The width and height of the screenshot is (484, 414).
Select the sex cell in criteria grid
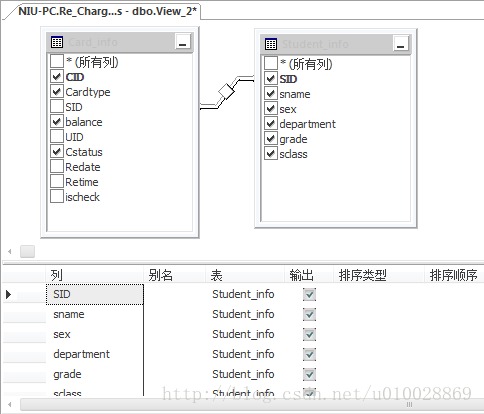click(x=95, y=334)
